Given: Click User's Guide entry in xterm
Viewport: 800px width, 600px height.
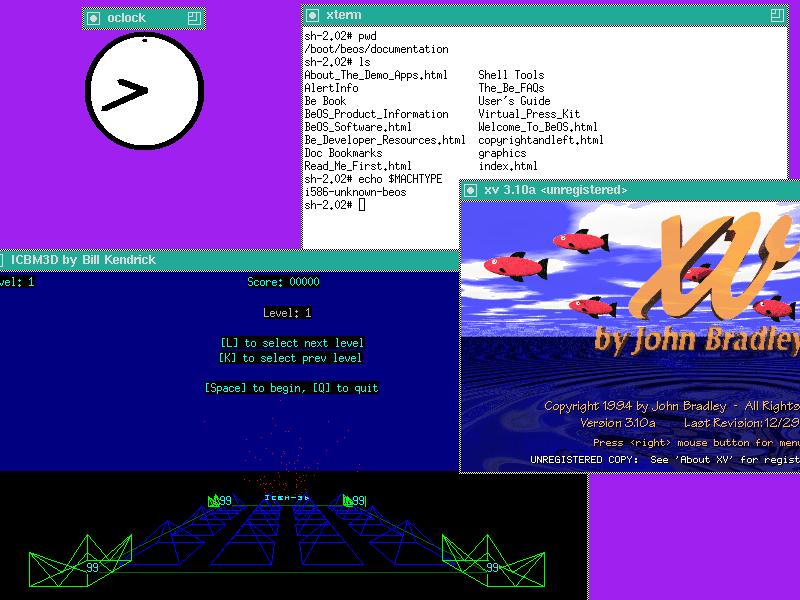Looking at the screenshot, I should pos(514,101).
